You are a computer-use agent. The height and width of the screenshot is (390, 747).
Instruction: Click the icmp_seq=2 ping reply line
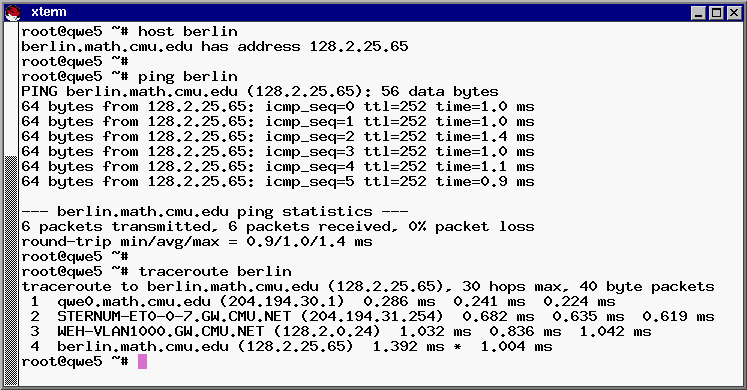278,137
